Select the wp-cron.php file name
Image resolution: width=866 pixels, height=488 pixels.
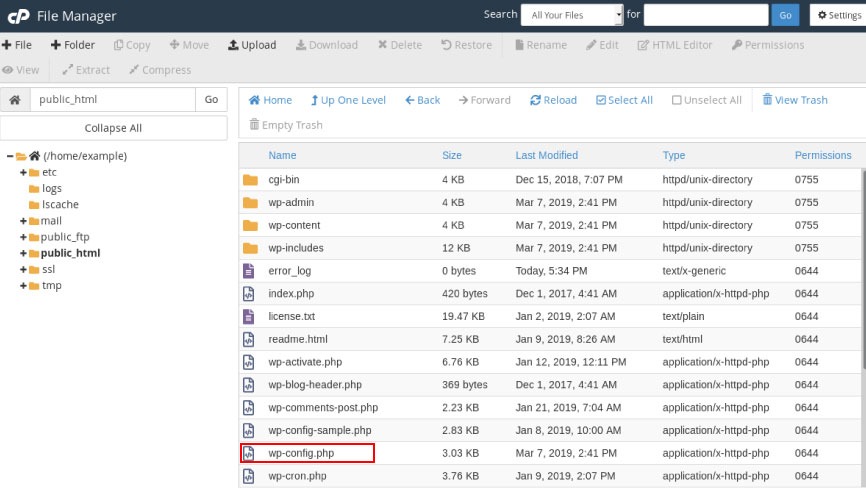point(297,476)
